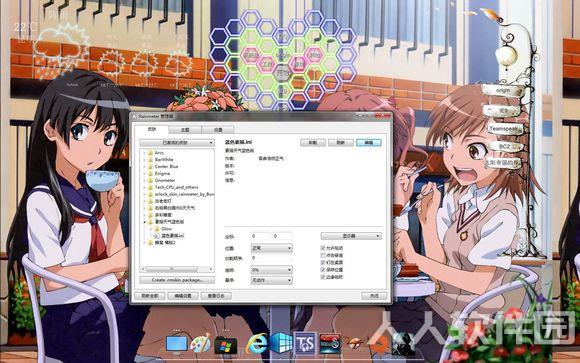Open the Windows-logo folder dock icon
The width and height of the screenshot is (580, 363).
pos(226,344)
